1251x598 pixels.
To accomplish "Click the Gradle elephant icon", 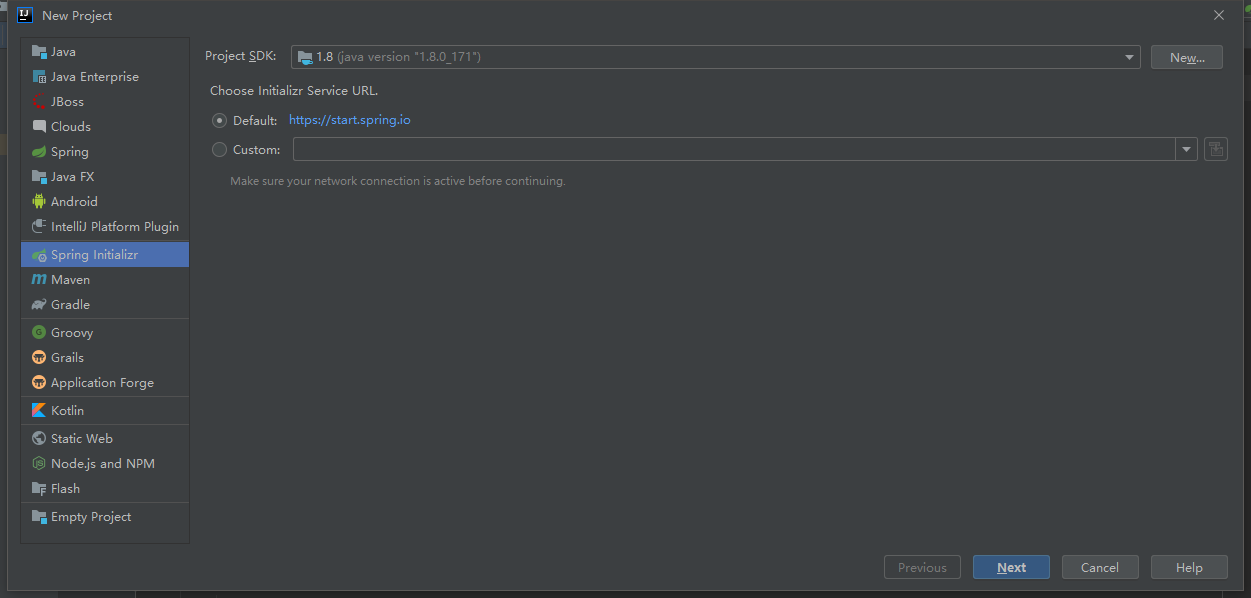I will (x=39, y=305).
